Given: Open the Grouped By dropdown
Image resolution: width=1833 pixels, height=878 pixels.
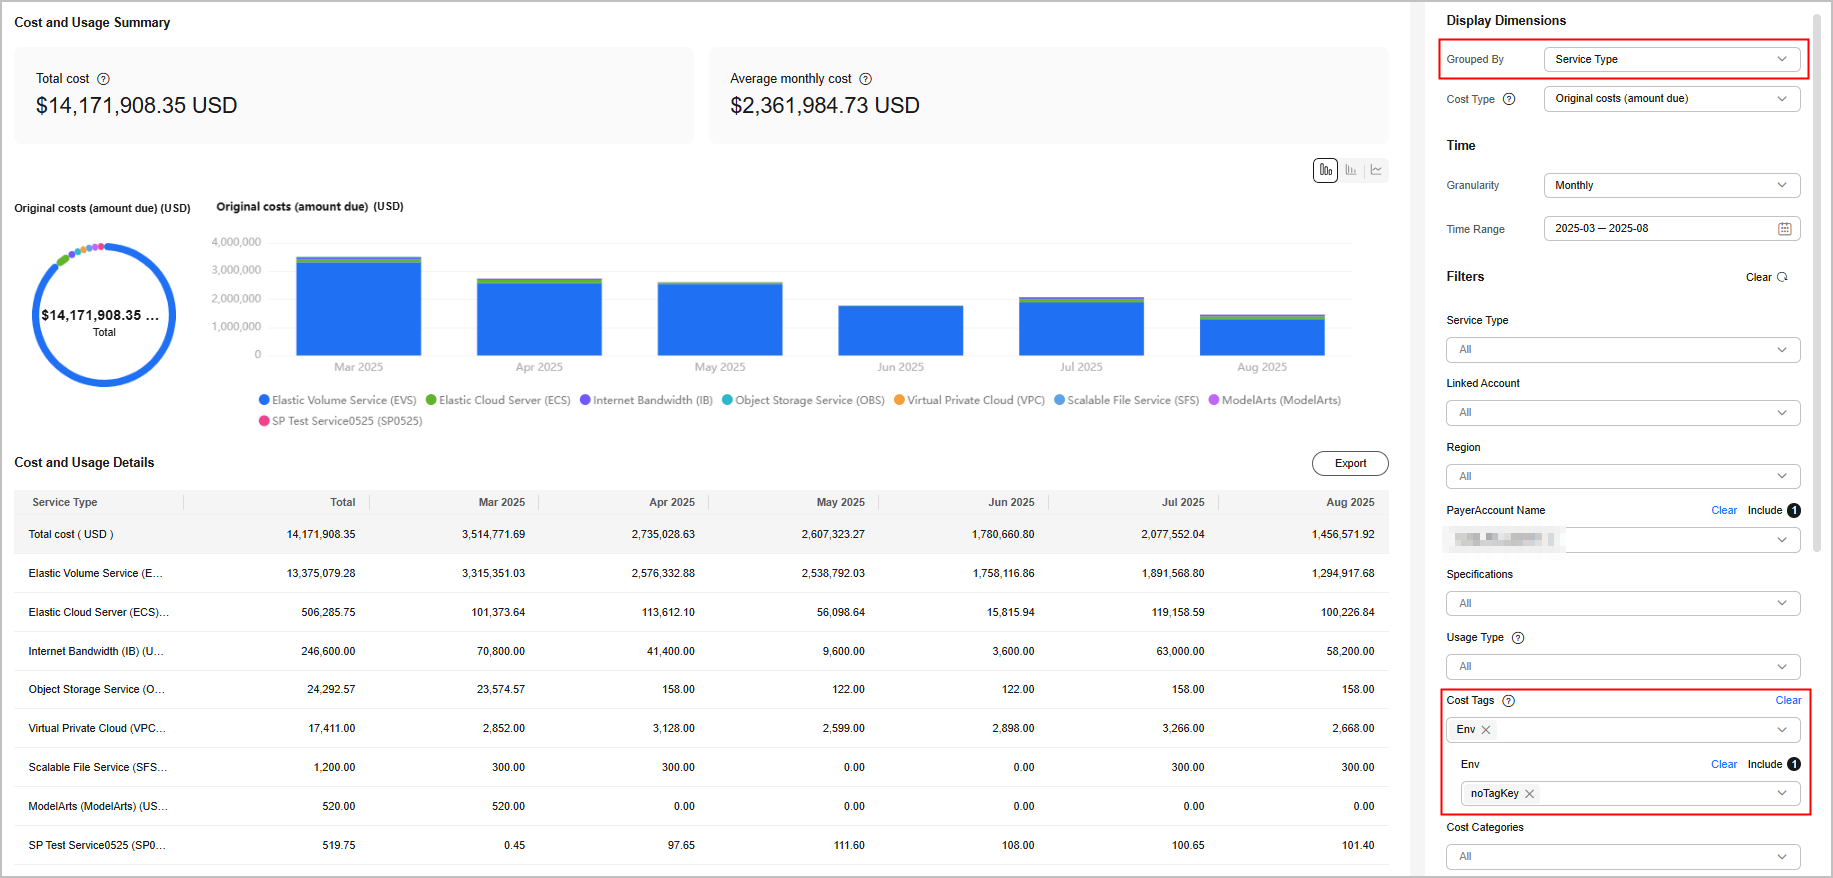Looking at the screenshot, I should pos(1671,60).
